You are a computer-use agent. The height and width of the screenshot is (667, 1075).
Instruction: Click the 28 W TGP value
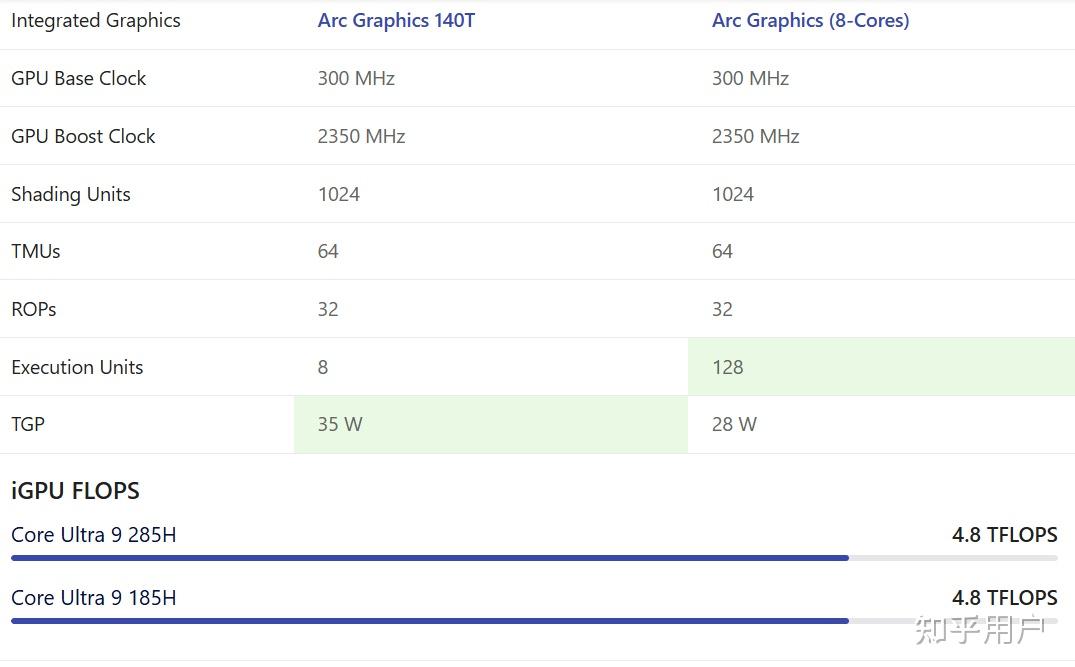point(734,424)
